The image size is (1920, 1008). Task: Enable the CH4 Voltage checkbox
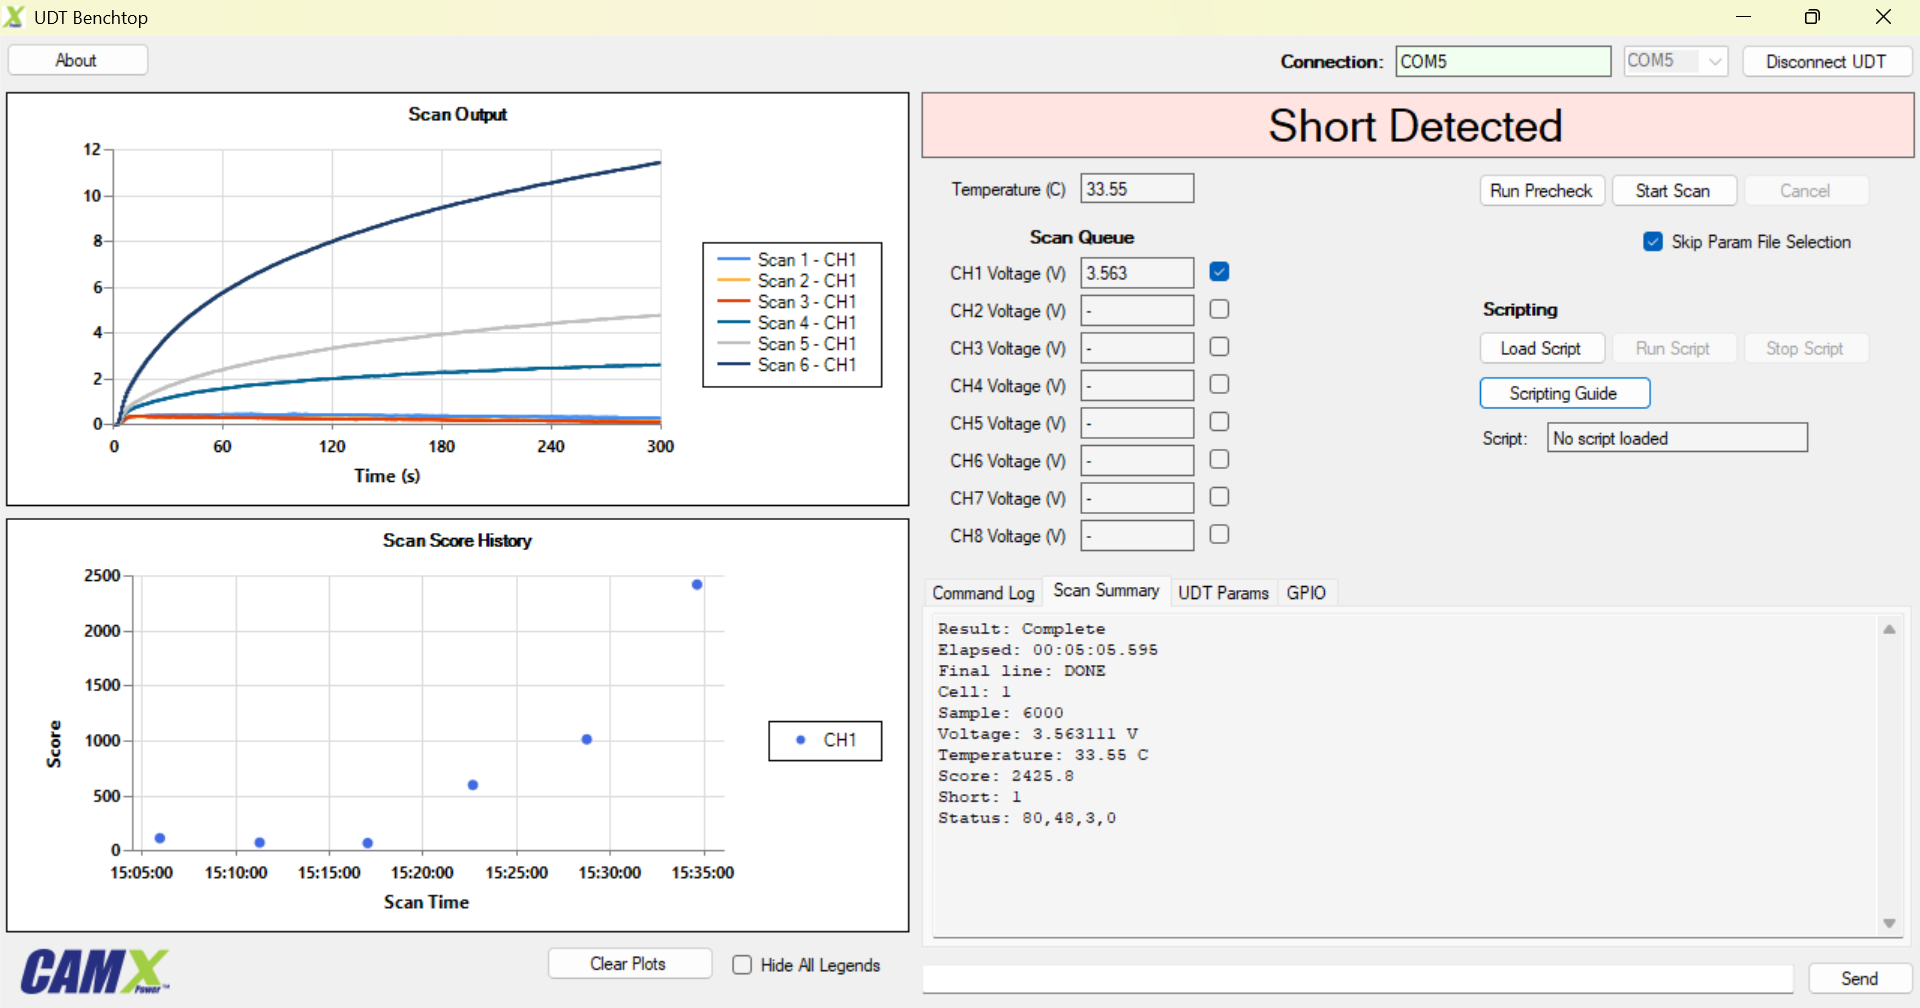(x=1219, y=384)
